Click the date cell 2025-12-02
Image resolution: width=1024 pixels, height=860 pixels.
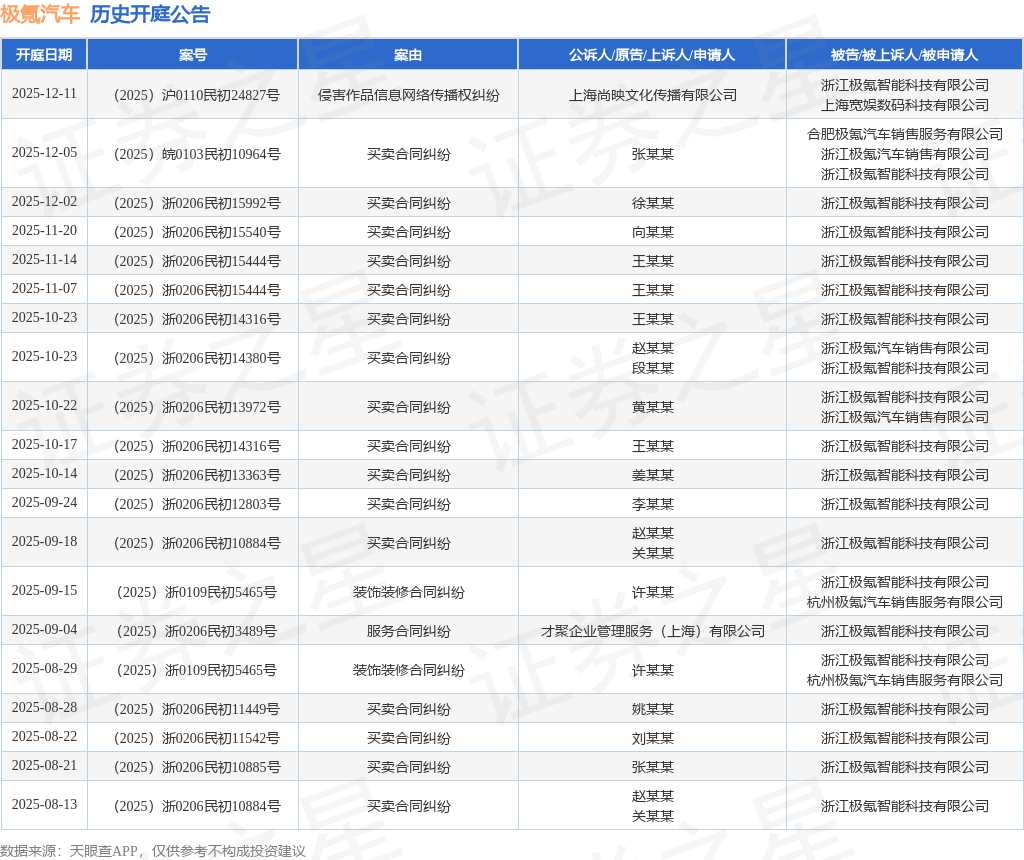coord(44,201)
